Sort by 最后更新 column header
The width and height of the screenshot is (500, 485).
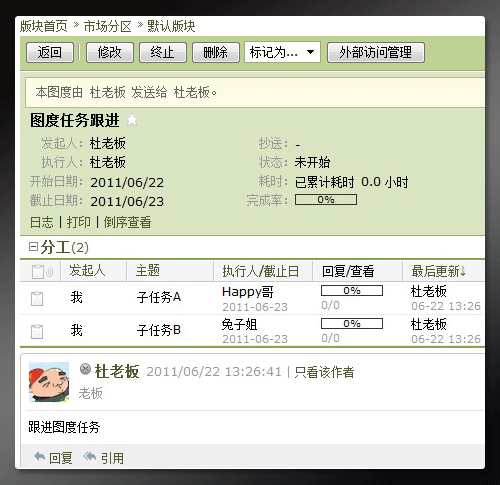click(435, 271)
